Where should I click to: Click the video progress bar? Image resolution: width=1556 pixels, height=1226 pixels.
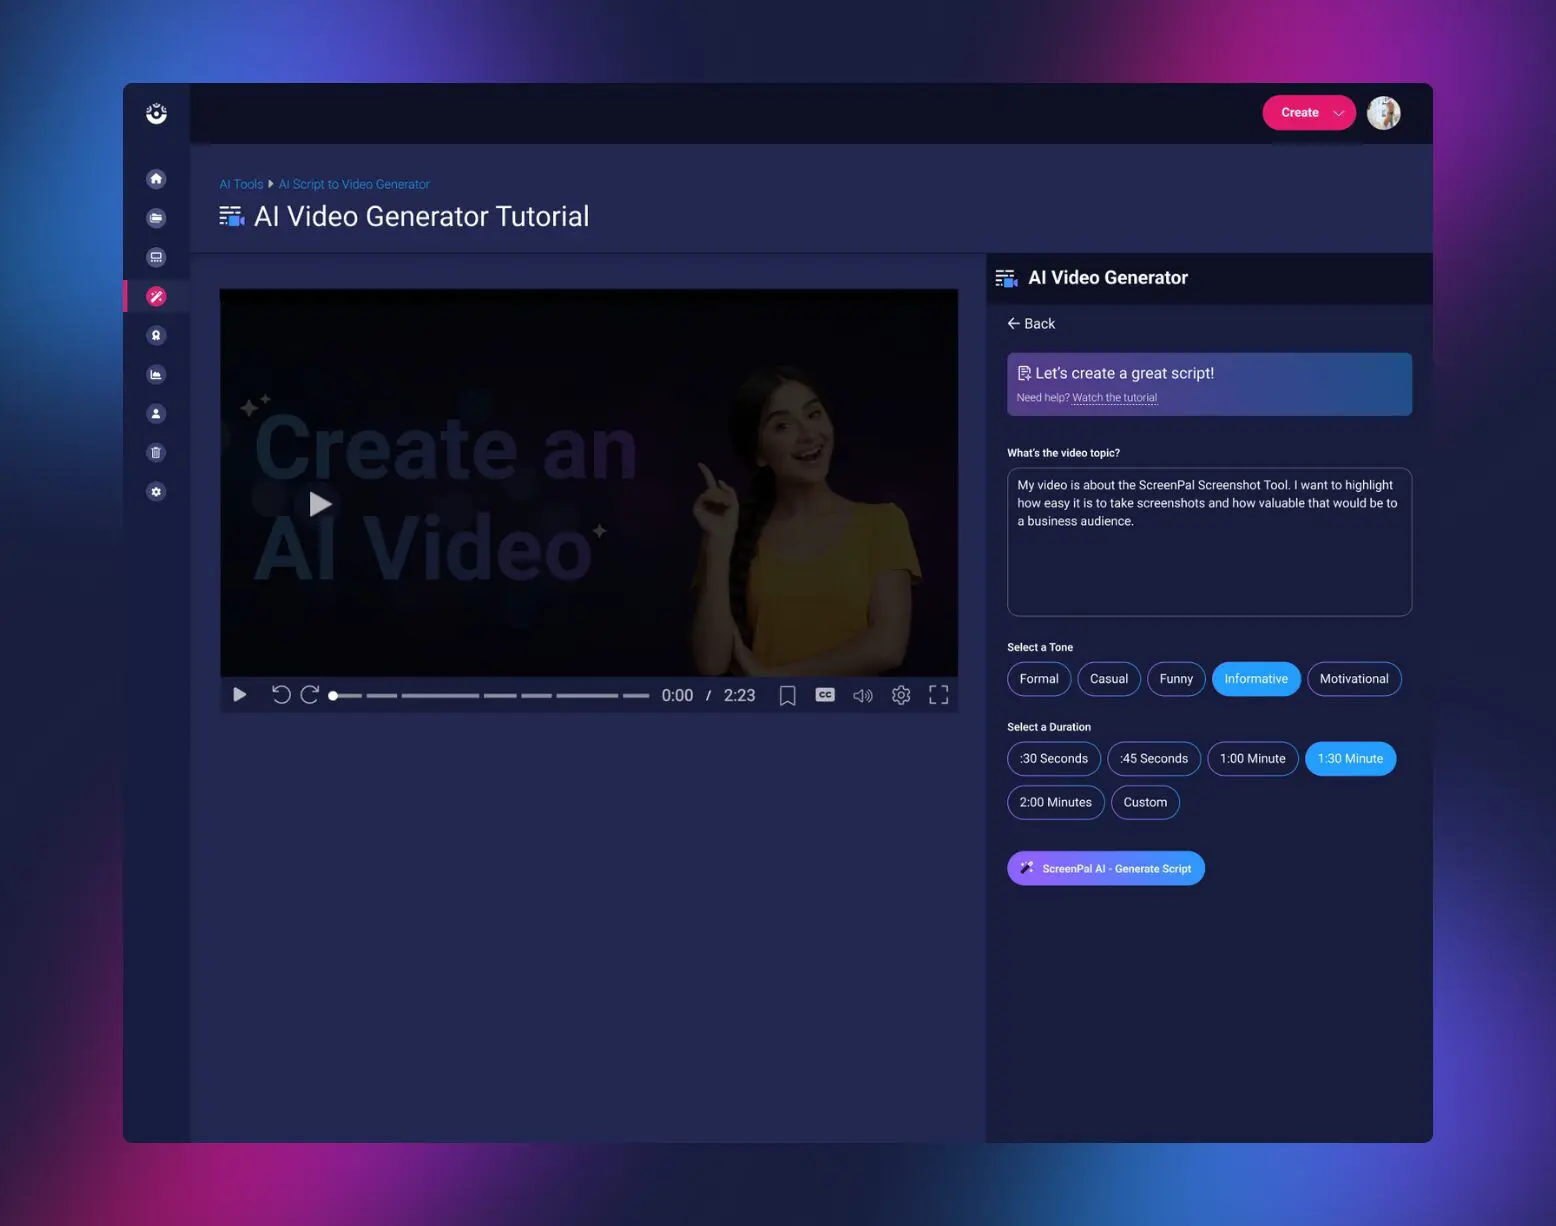(x=490, y=695)
